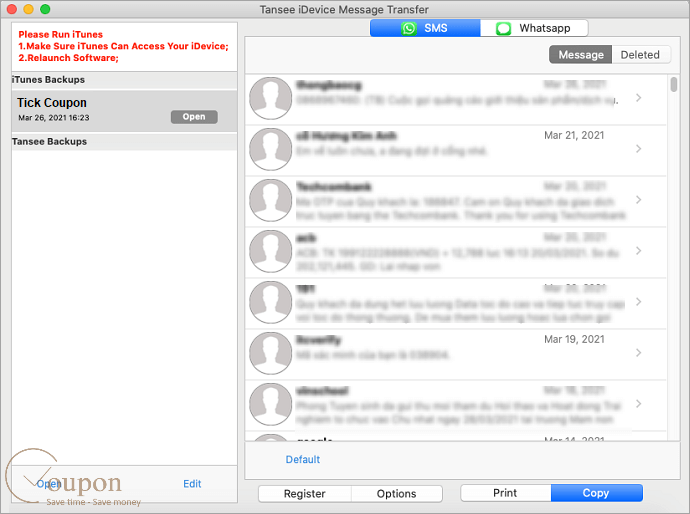Viewport: 690px width, 514px height.
Task: Switch to the Whatsapp tab
Action: tap(534, 28)
